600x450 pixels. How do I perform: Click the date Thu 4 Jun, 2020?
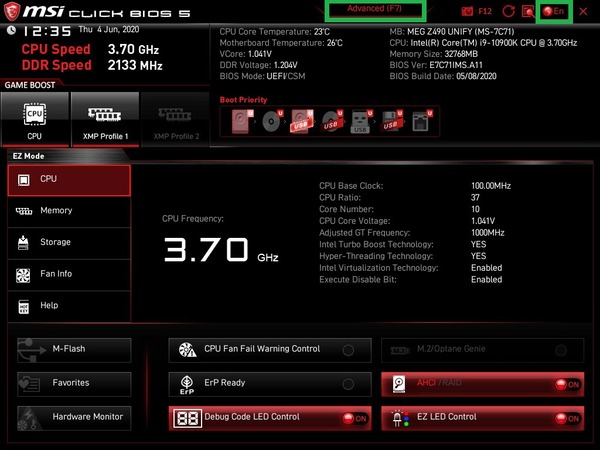pos(109,29)
